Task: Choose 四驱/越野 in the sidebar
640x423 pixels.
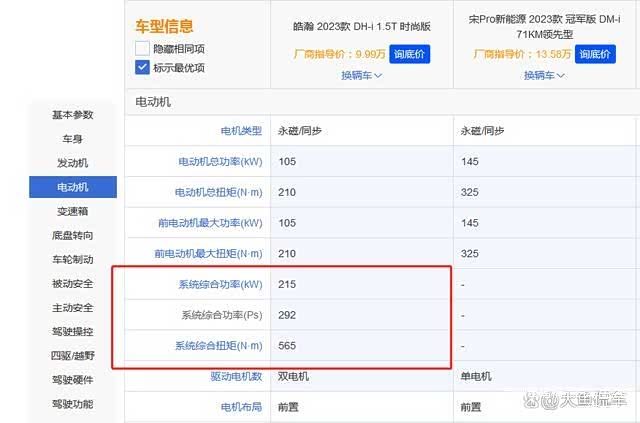Action: point(72,355)
